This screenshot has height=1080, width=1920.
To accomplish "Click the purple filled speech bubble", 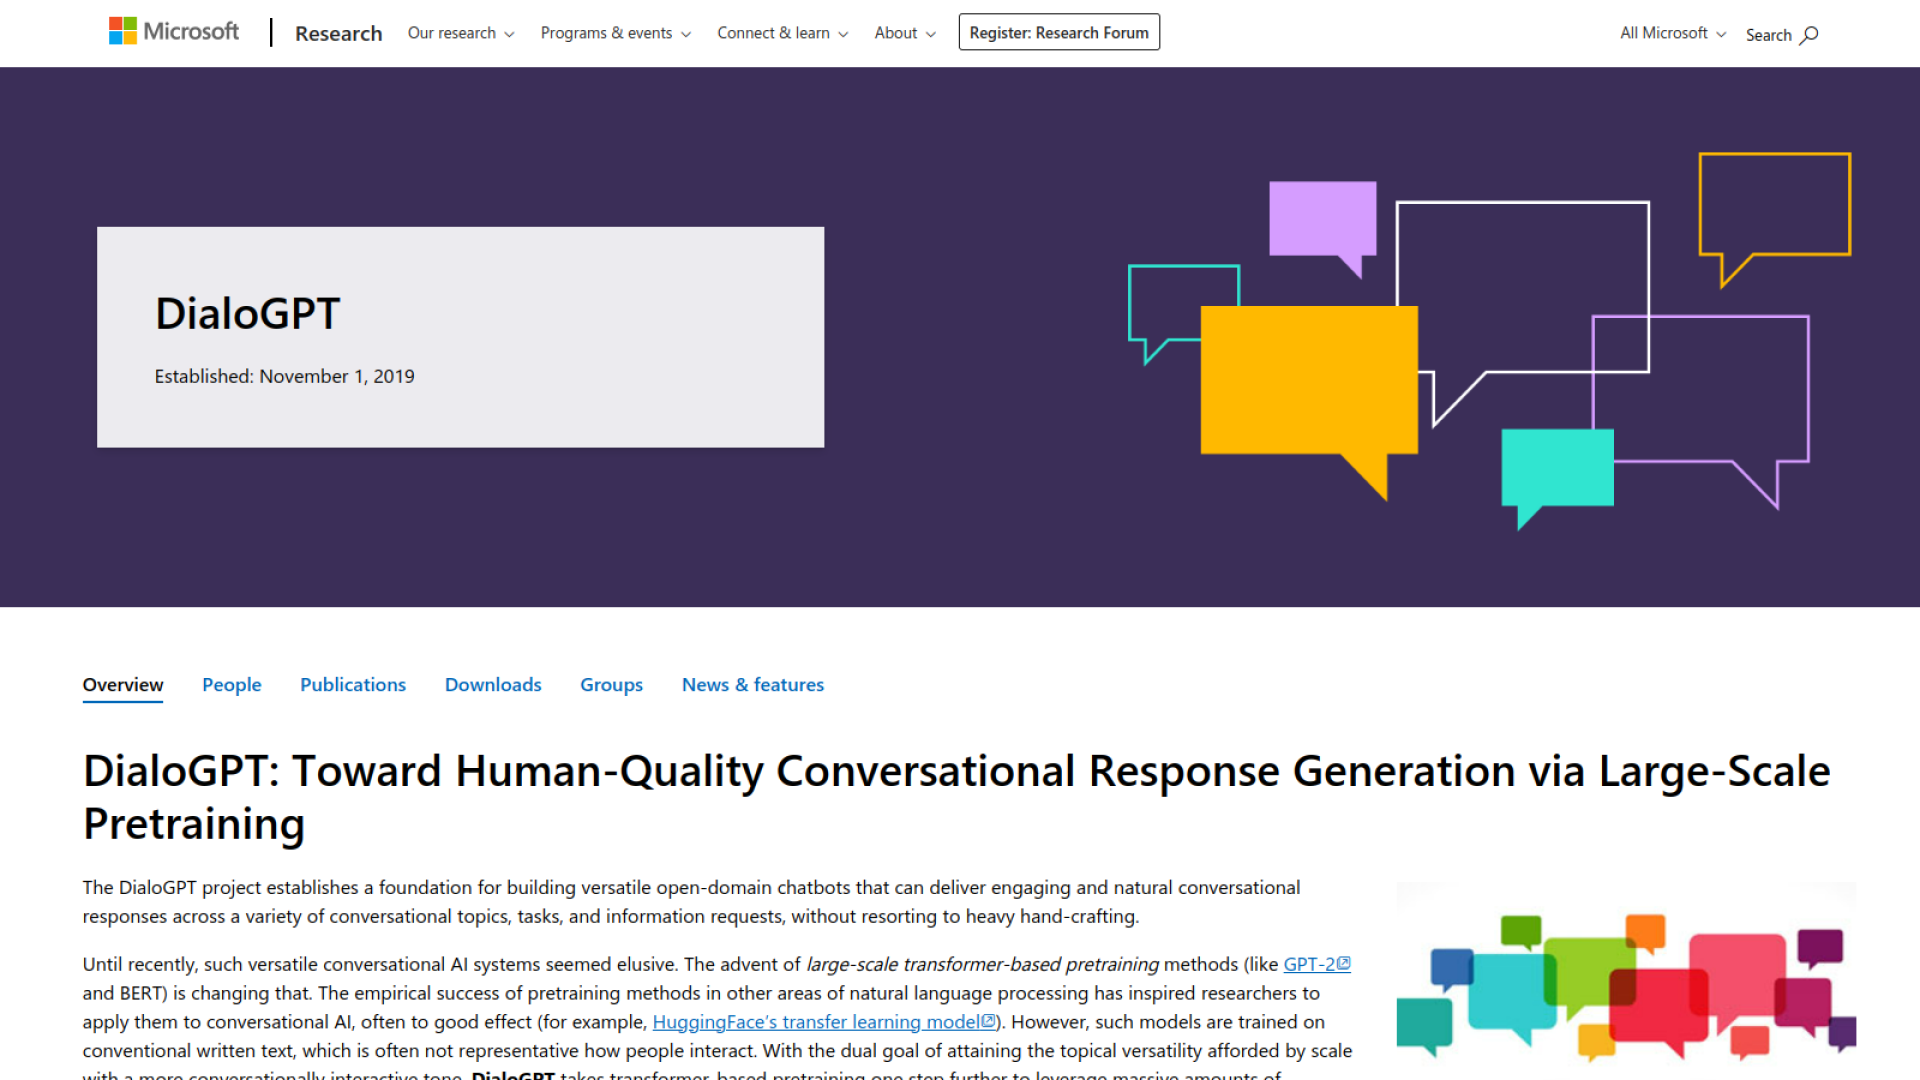I will [x=1322, y=217].
